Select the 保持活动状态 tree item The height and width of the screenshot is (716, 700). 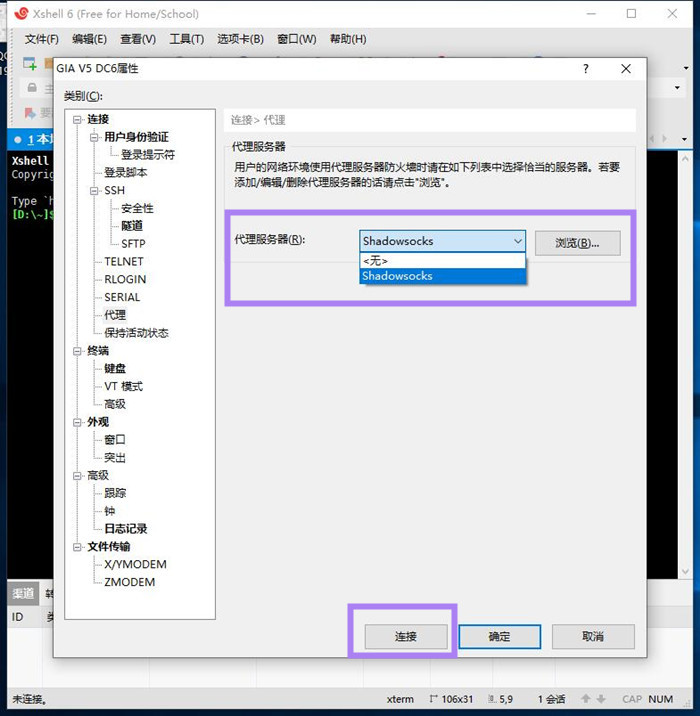click(x=137, y=333)
